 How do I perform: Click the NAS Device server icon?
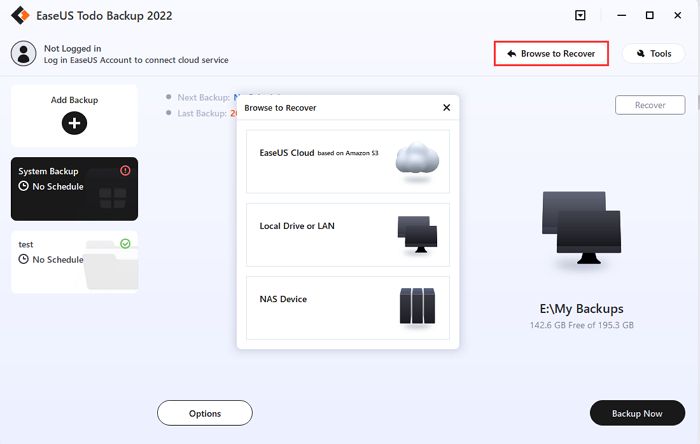click(x=416, y=306)
